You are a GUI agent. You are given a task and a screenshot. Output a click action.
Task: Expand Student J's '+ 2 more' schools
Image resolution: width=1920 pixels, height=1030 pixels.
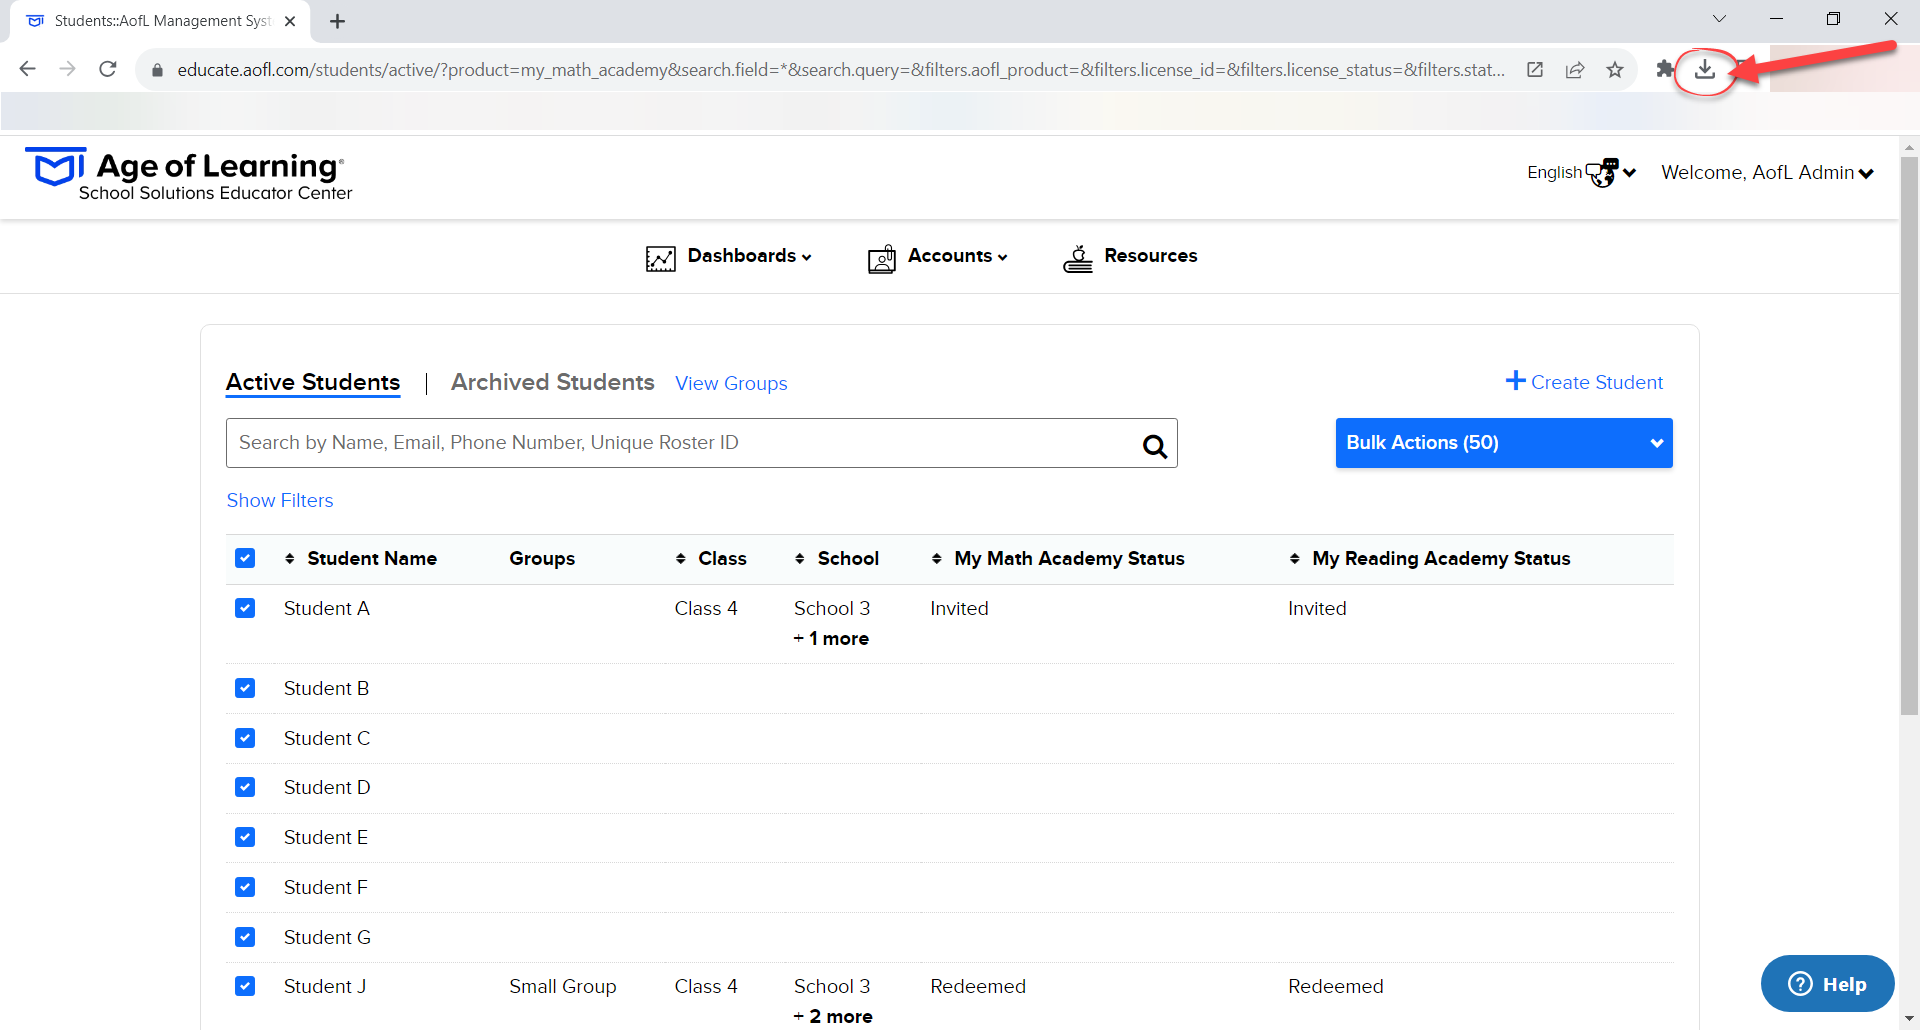coord(833,1017)
